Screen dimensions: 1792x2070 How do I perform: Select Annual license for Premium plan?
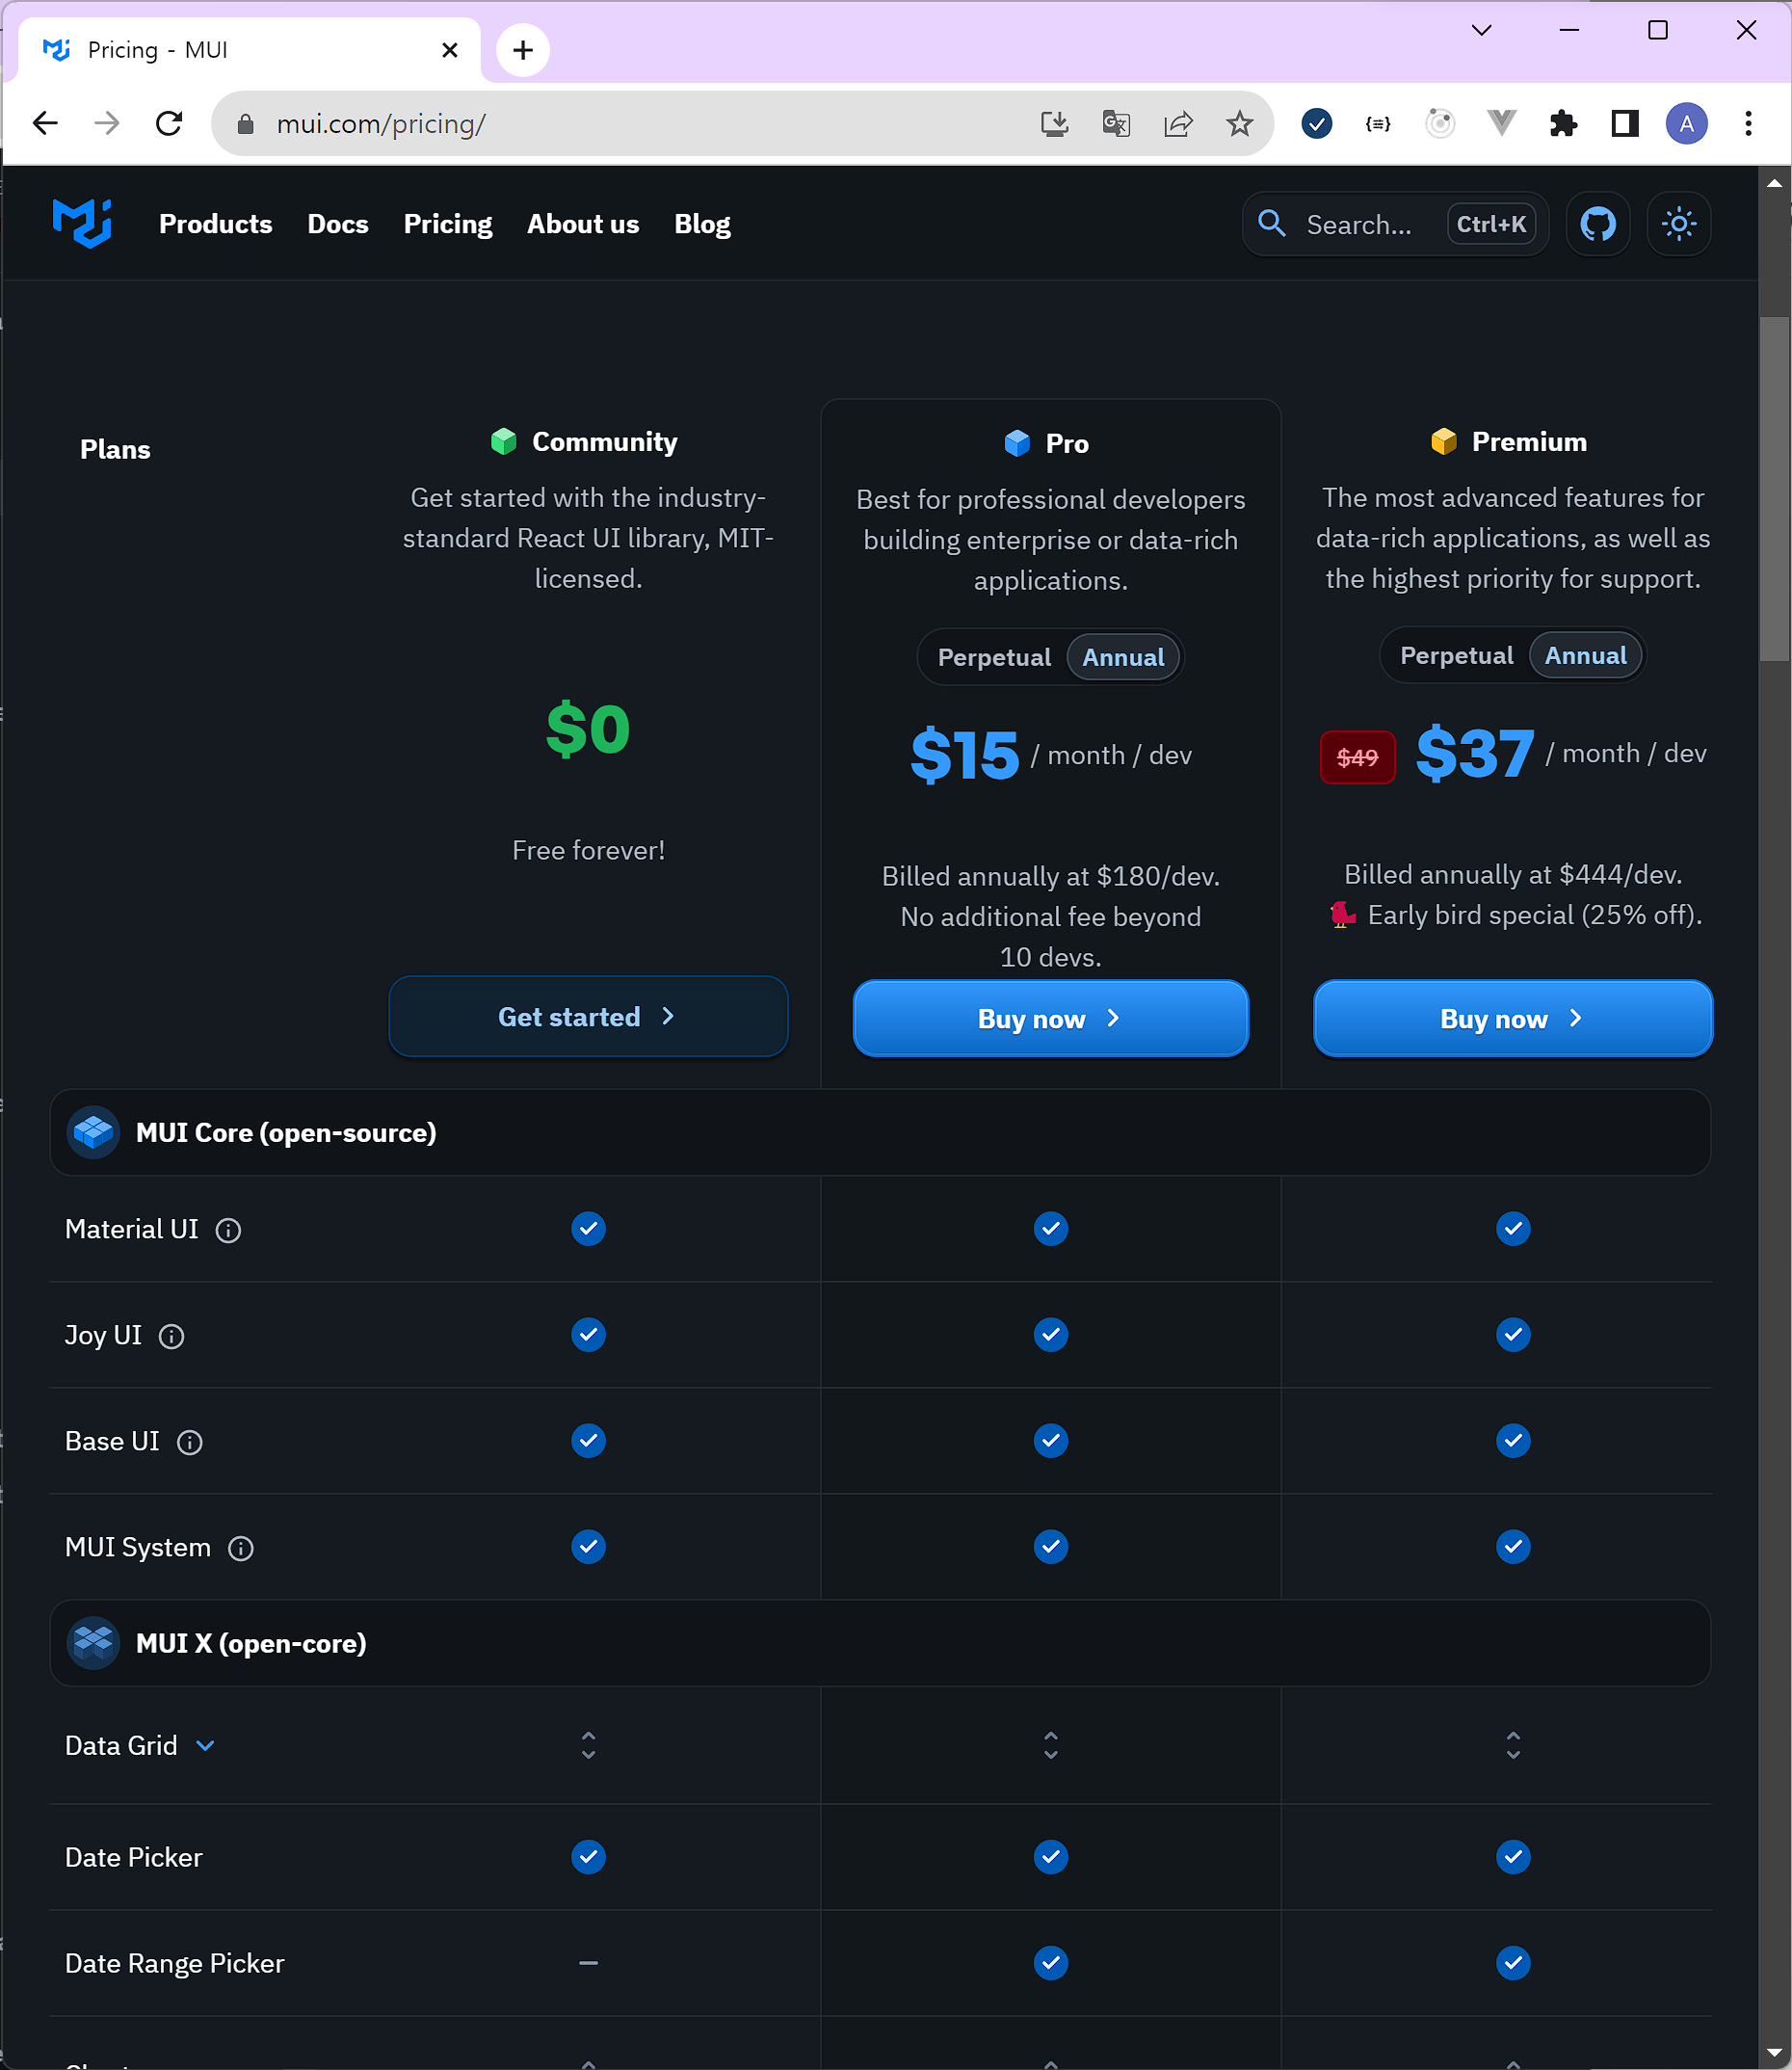[1585, 655]
